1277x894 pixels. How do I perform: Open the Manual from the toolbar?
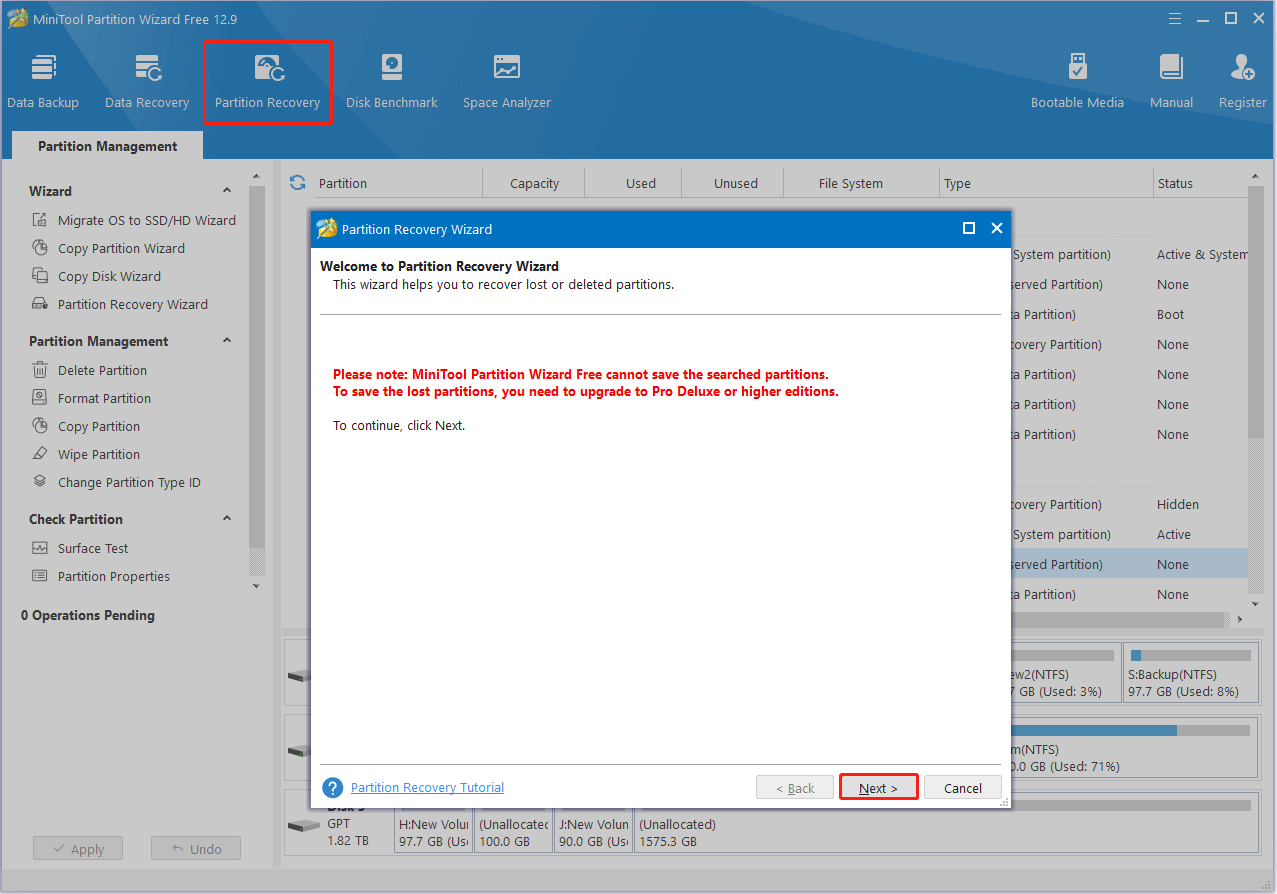(1170, 78)
